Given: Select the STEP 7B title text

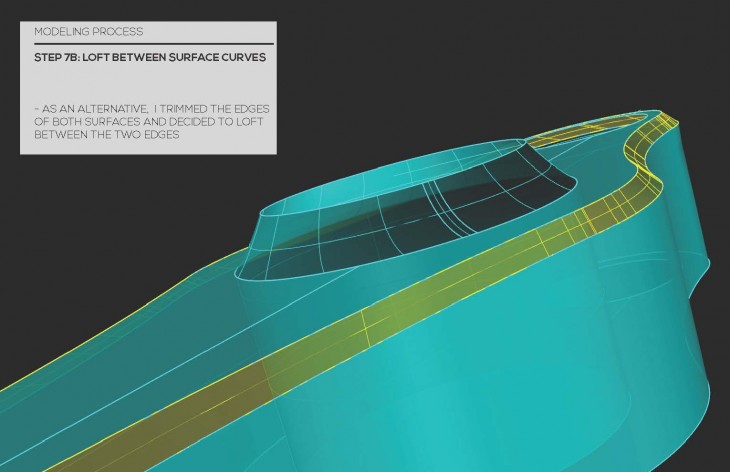Looking at the screenshot, I should 149,57.
